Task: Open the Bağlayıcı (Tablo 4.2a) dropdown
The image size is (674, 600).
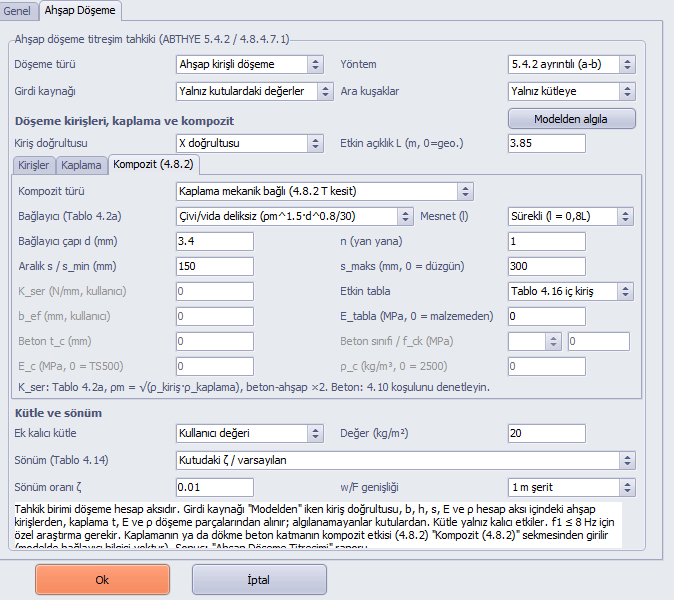Action: pos(294,216)
